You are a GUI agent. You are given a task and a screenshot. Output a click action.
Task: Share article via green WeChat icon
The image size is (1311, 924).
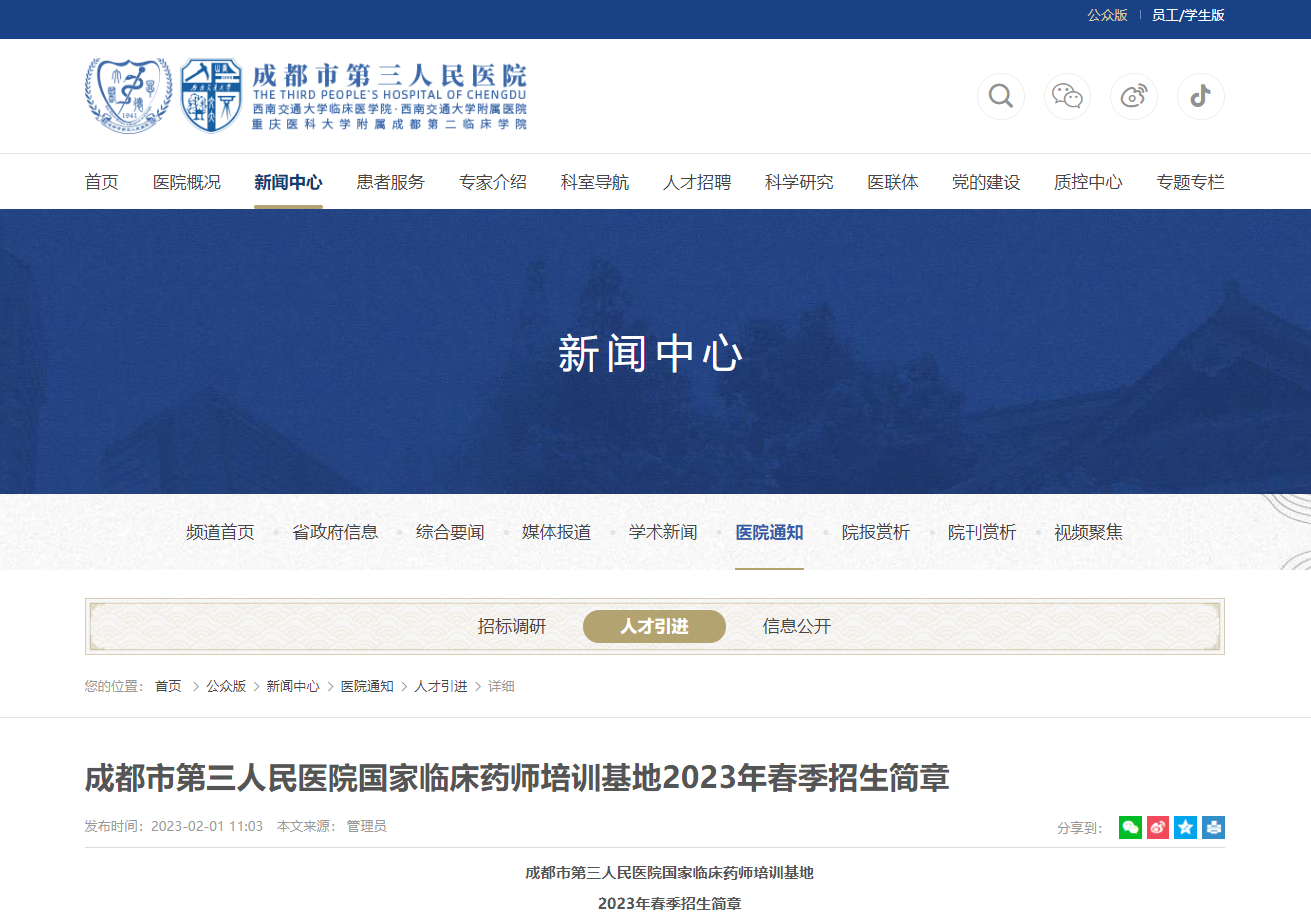[1130, 827]
